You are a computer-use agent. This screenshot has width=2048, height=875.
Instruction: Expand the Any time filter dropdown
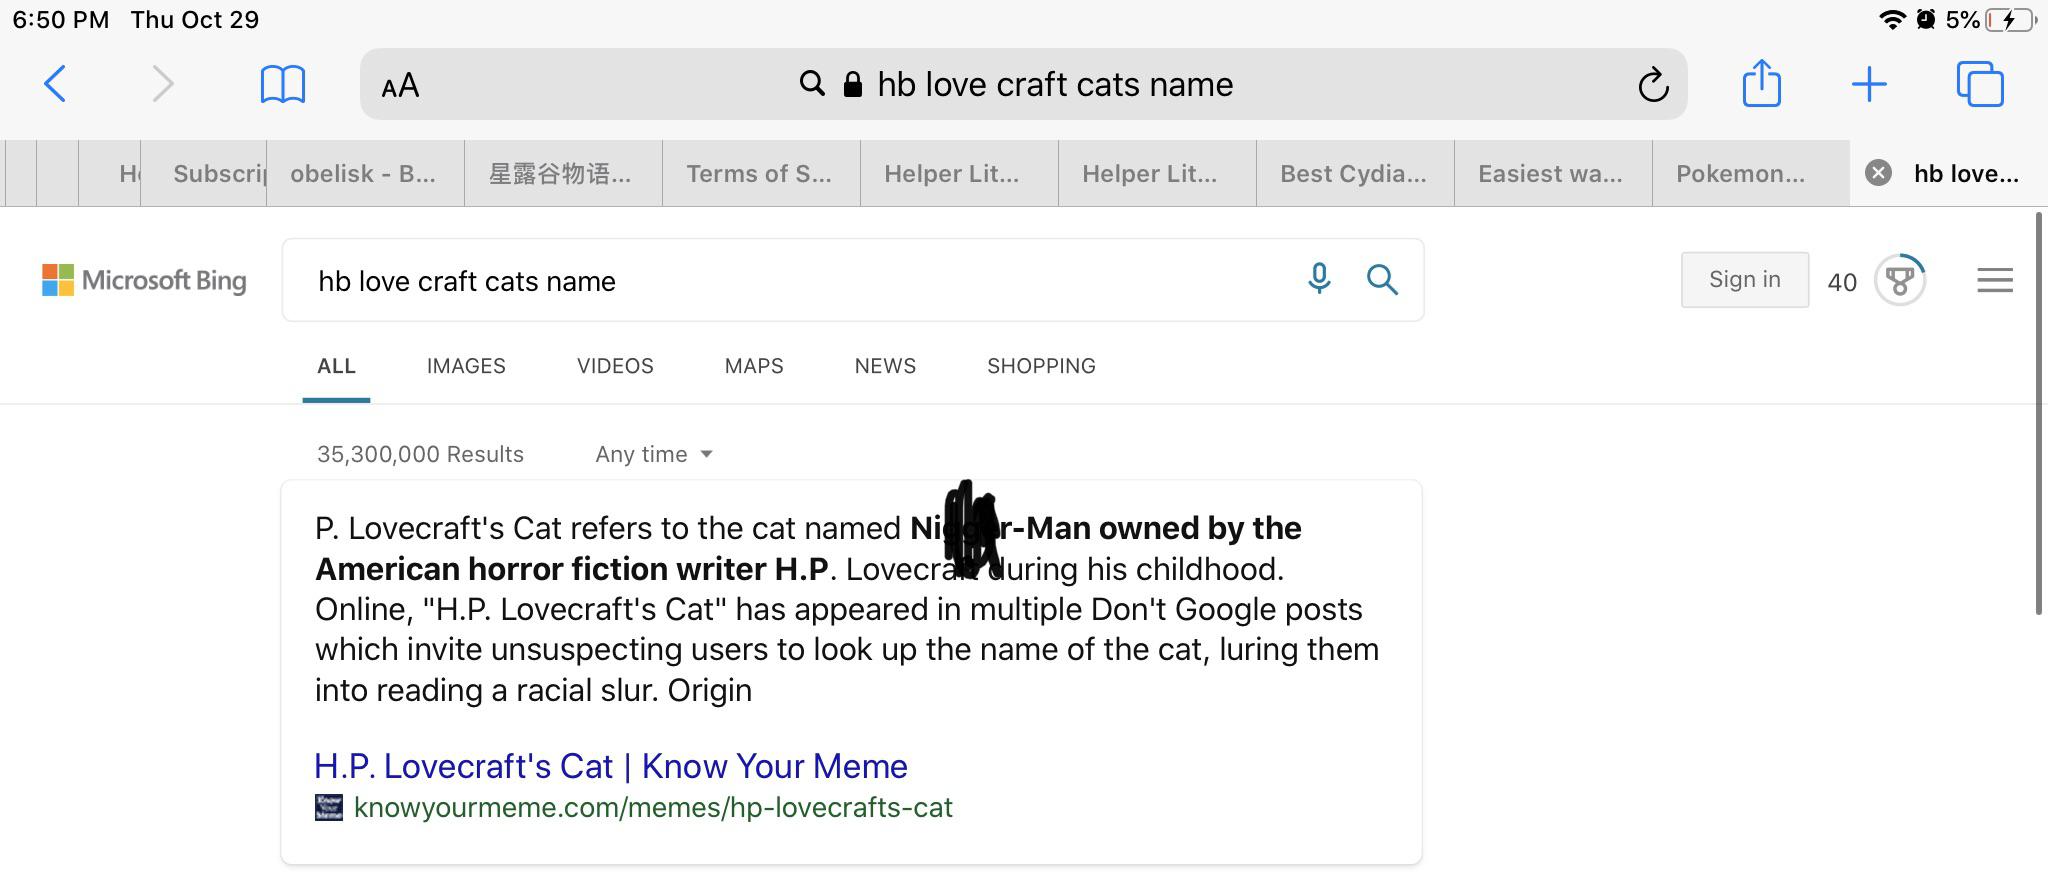652,454
